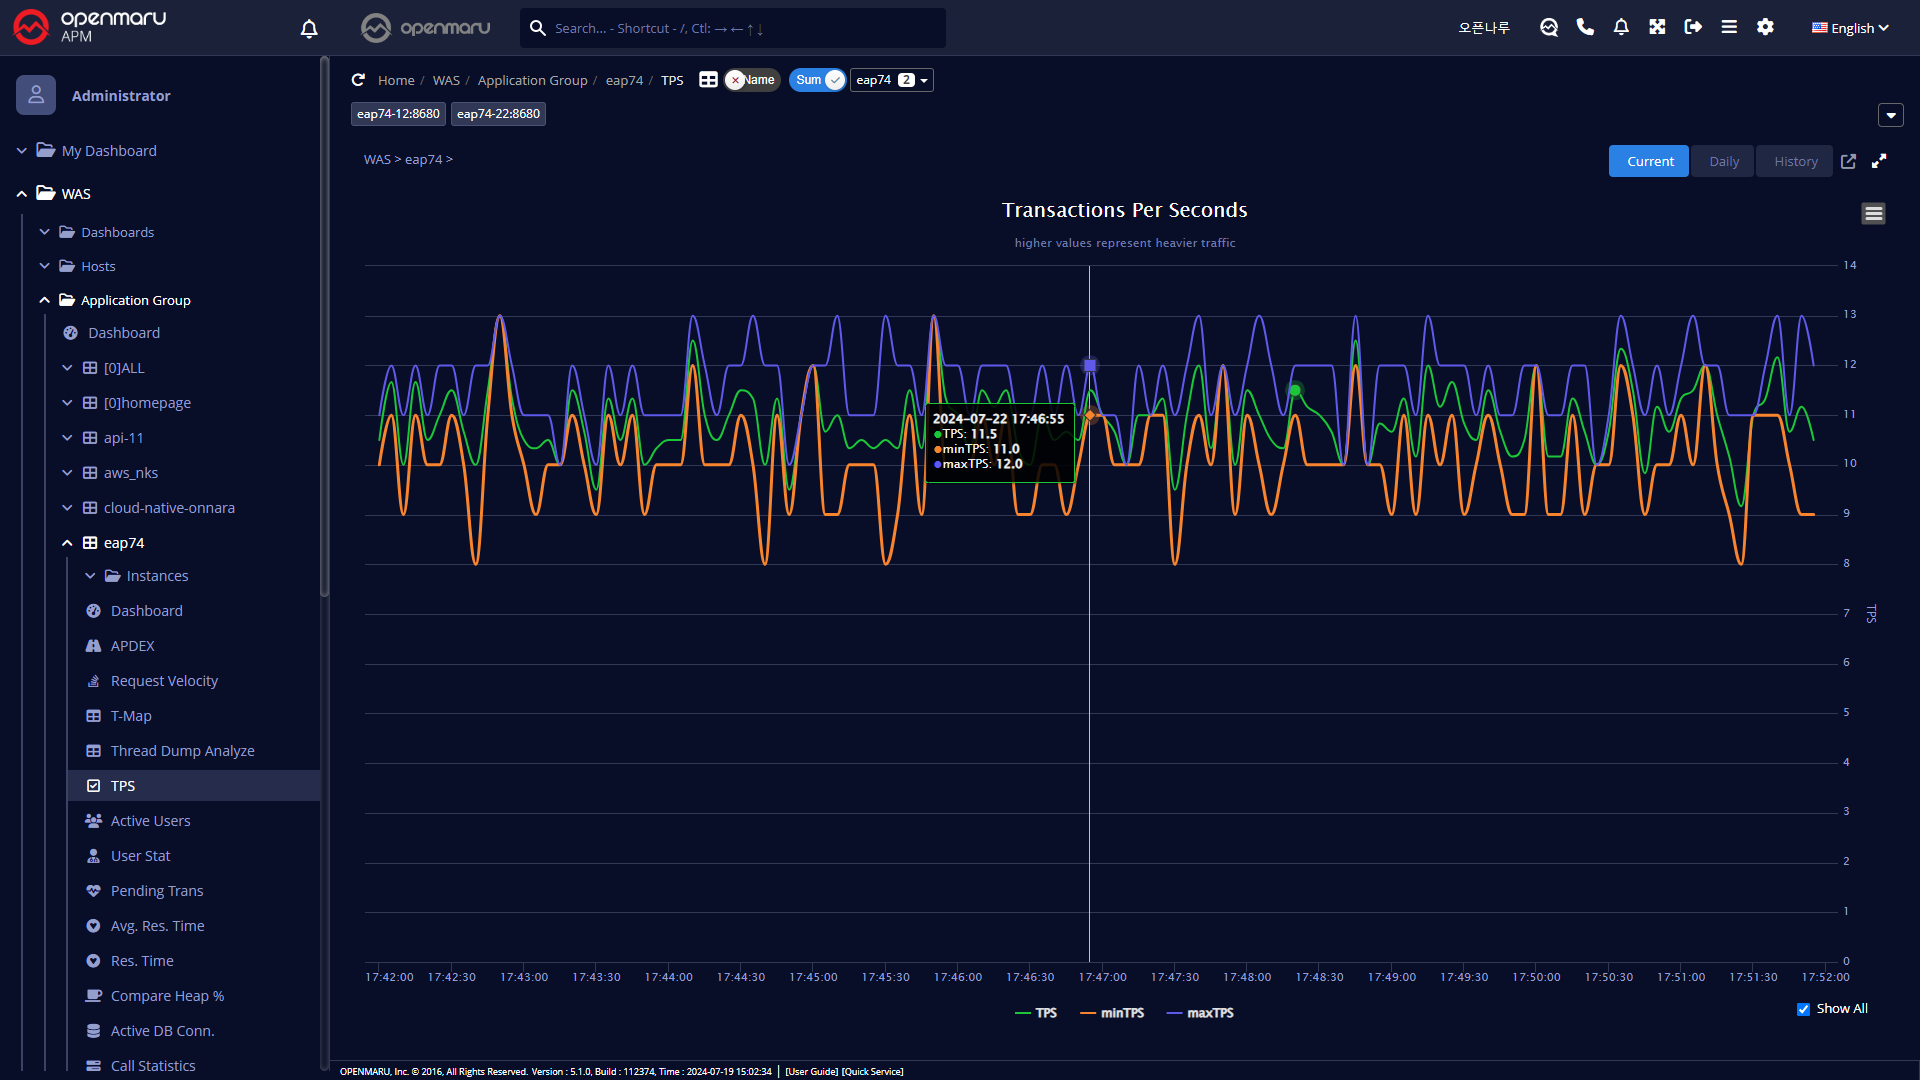Click the logout arrow icon in the header

click(x=1693, y=27)
